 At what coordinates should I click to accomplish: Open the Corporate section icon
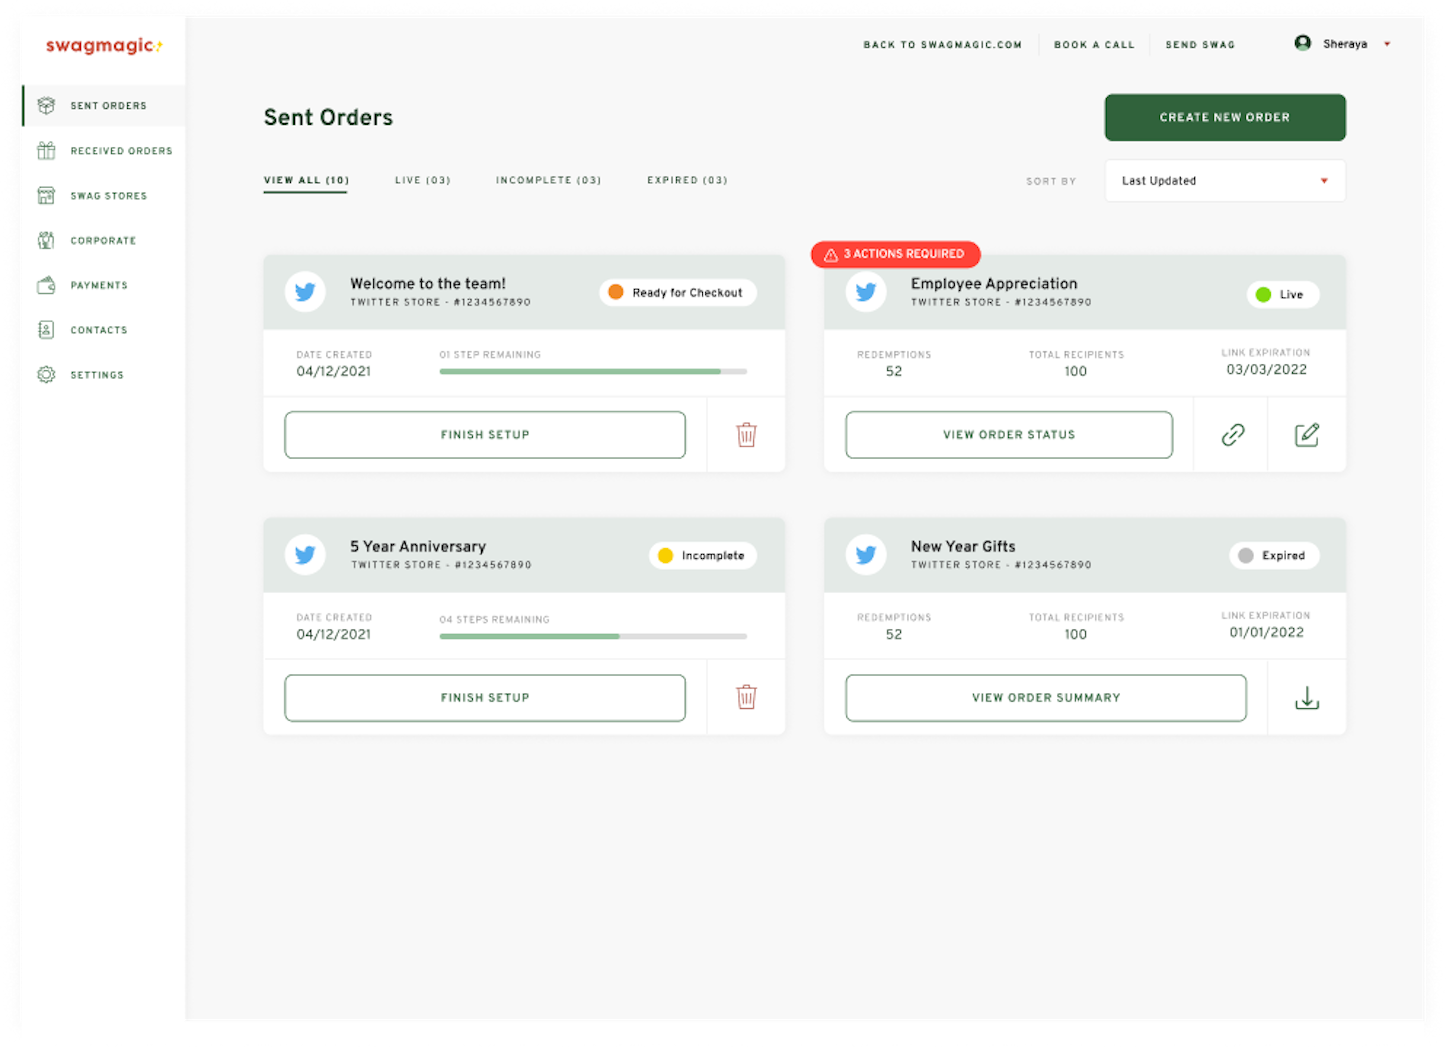pos(46,240)
